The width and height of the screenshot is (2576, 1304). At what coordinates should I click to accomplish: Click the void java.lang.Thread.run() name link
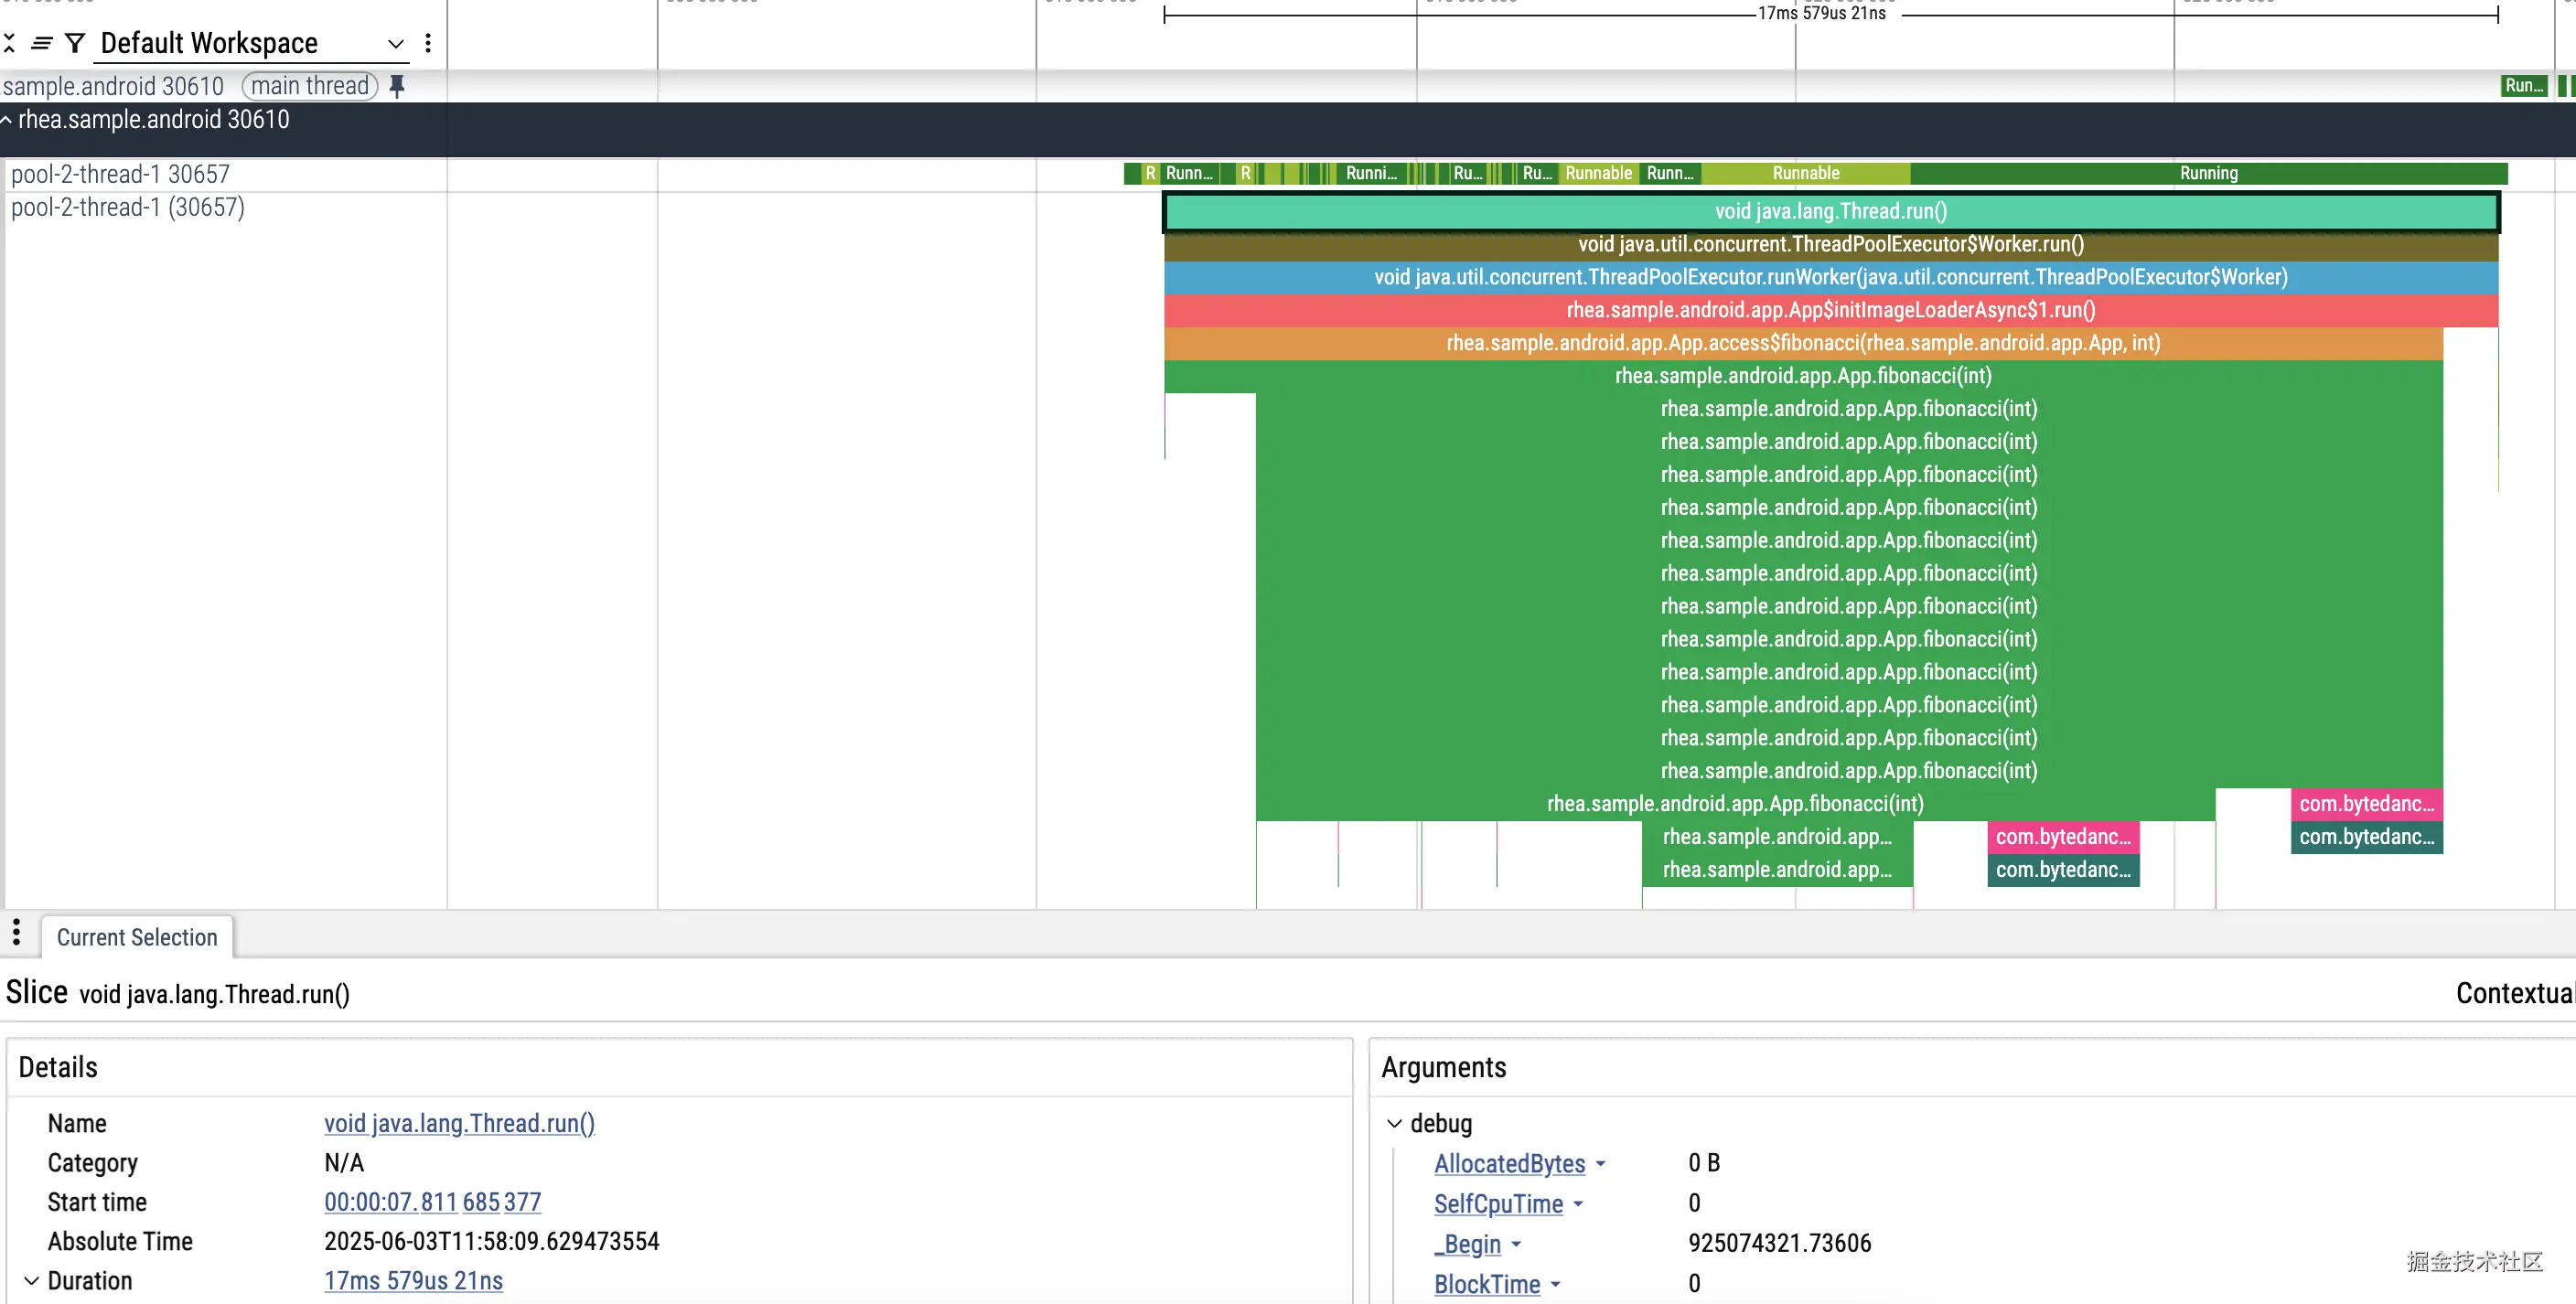[x=459, y=1123]
